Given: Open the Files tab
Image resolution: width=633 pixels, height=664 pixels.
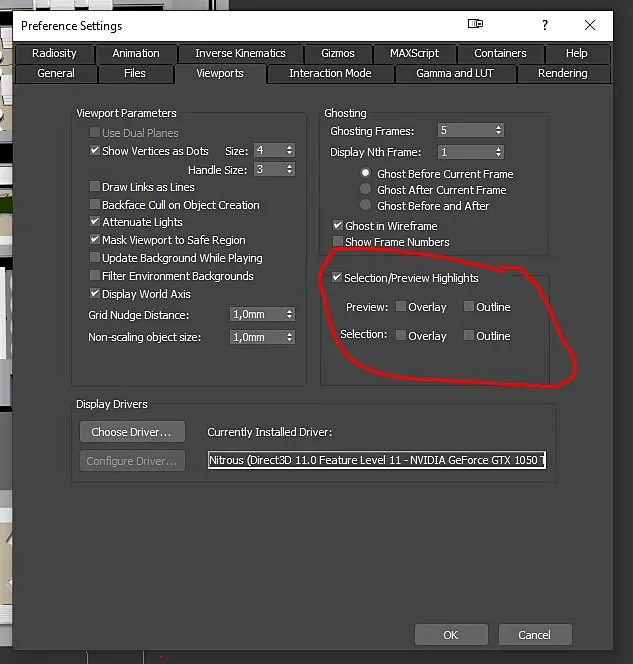Looking at the screenshot, I should 135,73.
